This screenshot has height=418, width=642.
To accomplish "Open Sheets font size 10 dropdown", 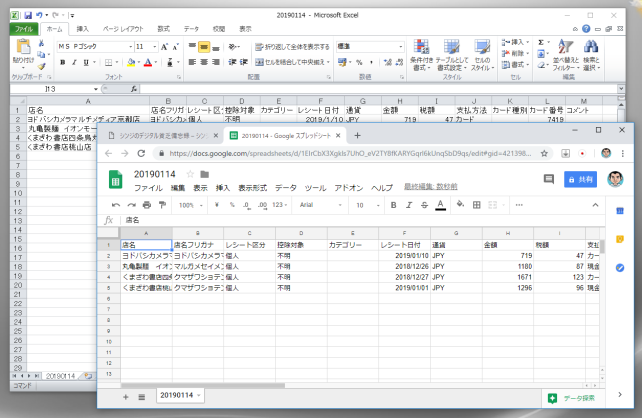I will tap(367, 205).
